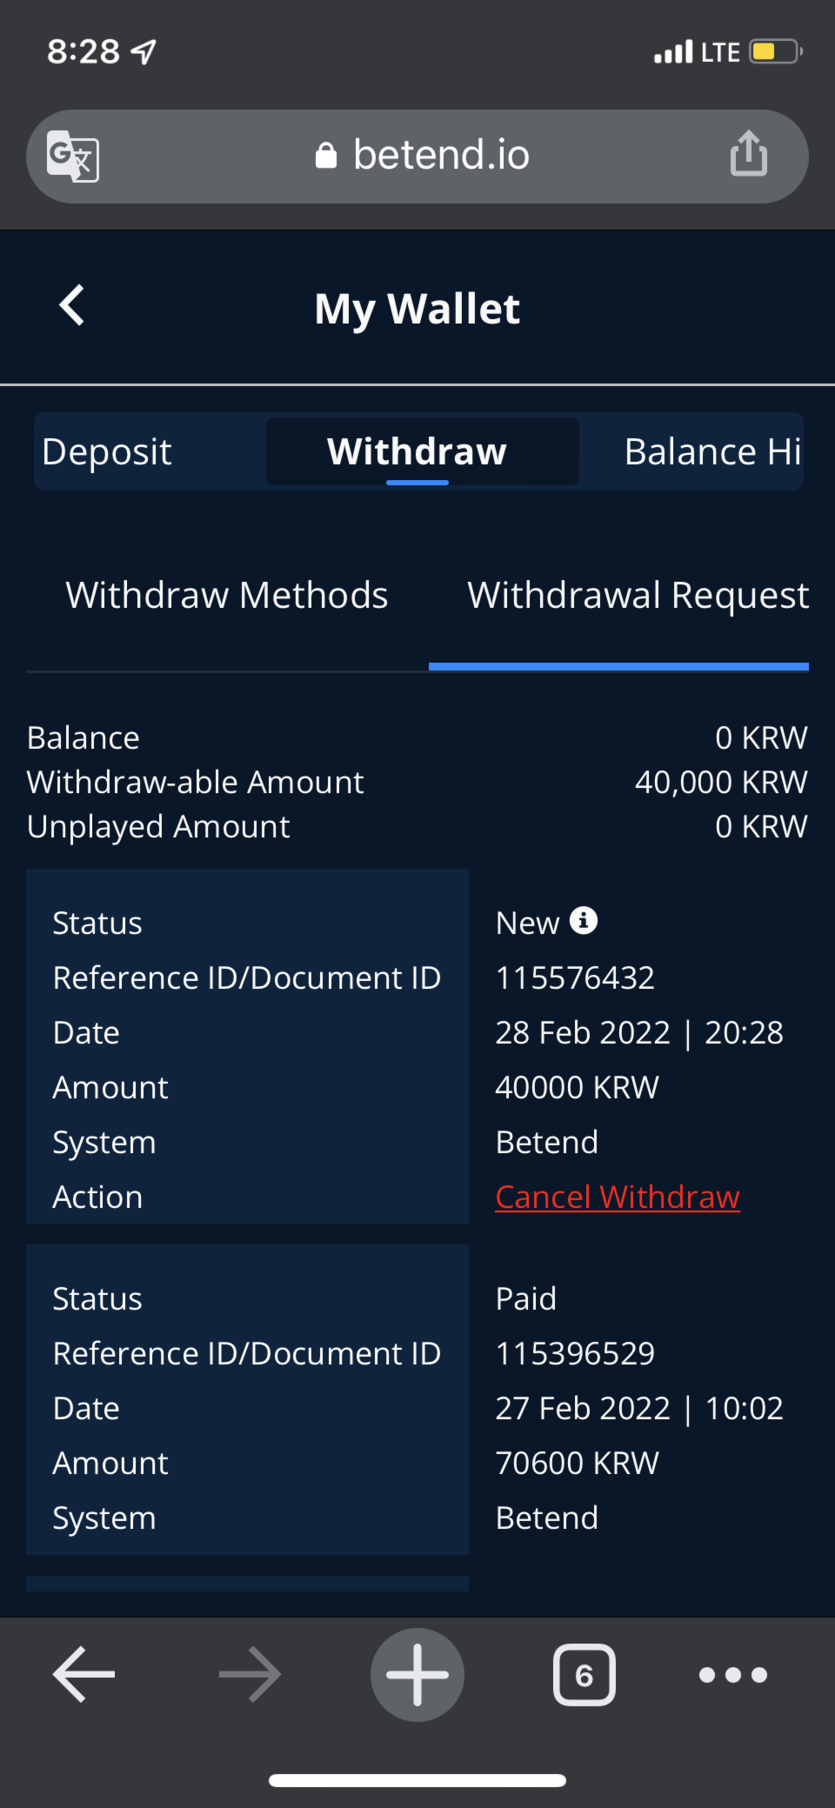Tap the info icon next to New status
The width and height of the screenshot is (835, 1808).
[x=583, y=920]
